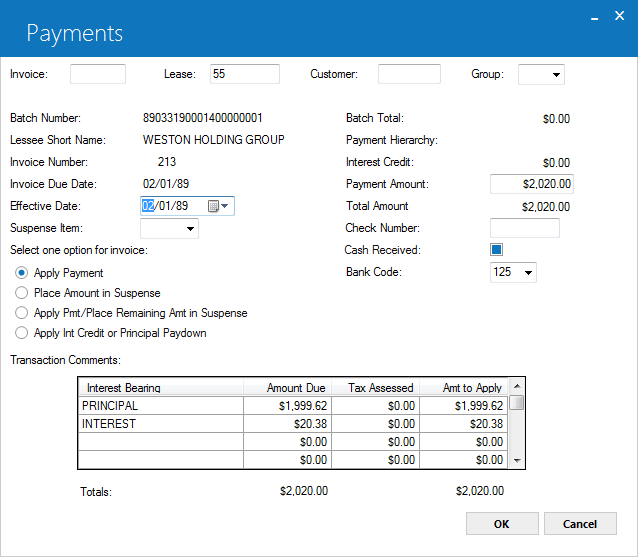This screenshot has width=638, height=557.
Task: Open the Effective Date calendar picker icon
Action: 218,206
